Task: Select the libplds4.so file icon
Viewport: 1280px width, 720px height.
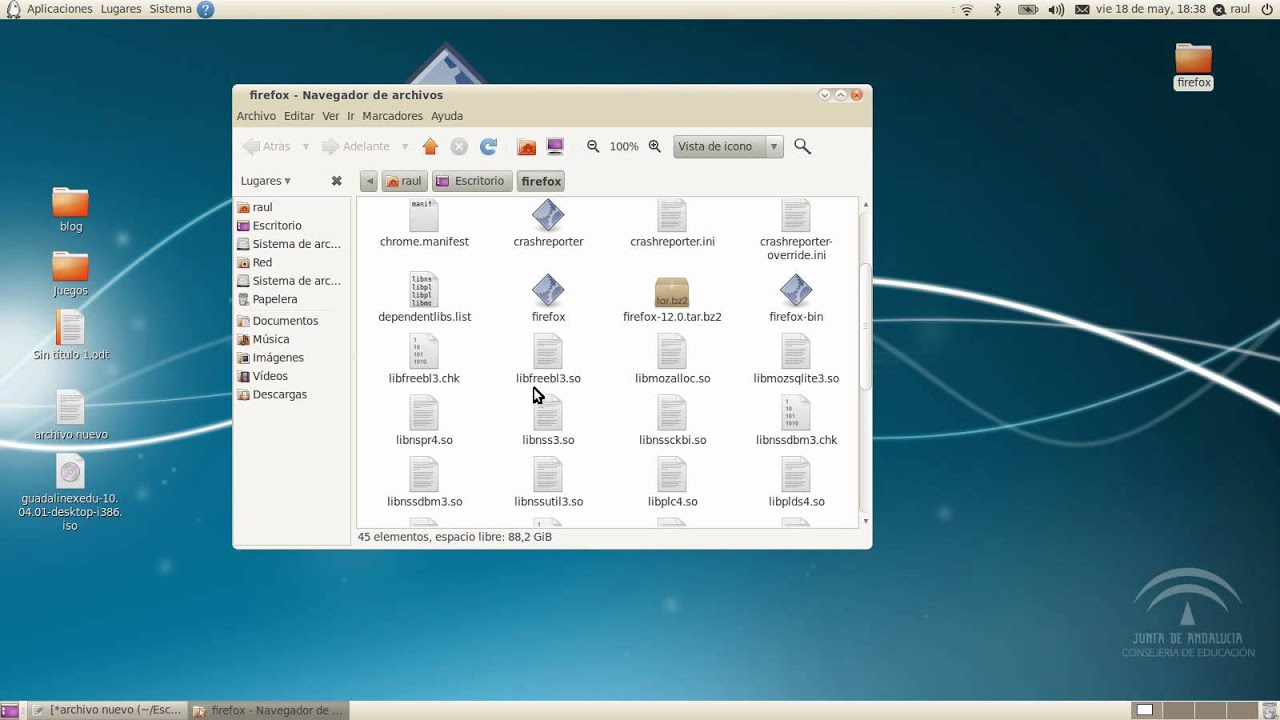Action: pos(796,475)
